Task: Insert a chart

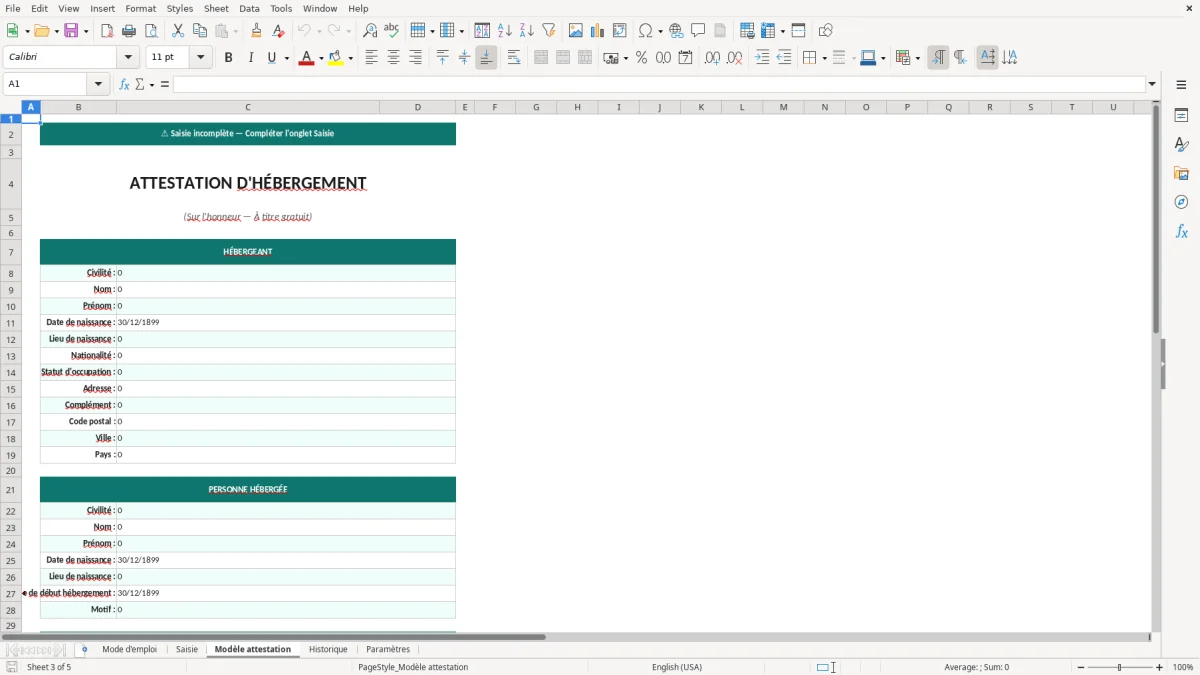Action: 598,31
